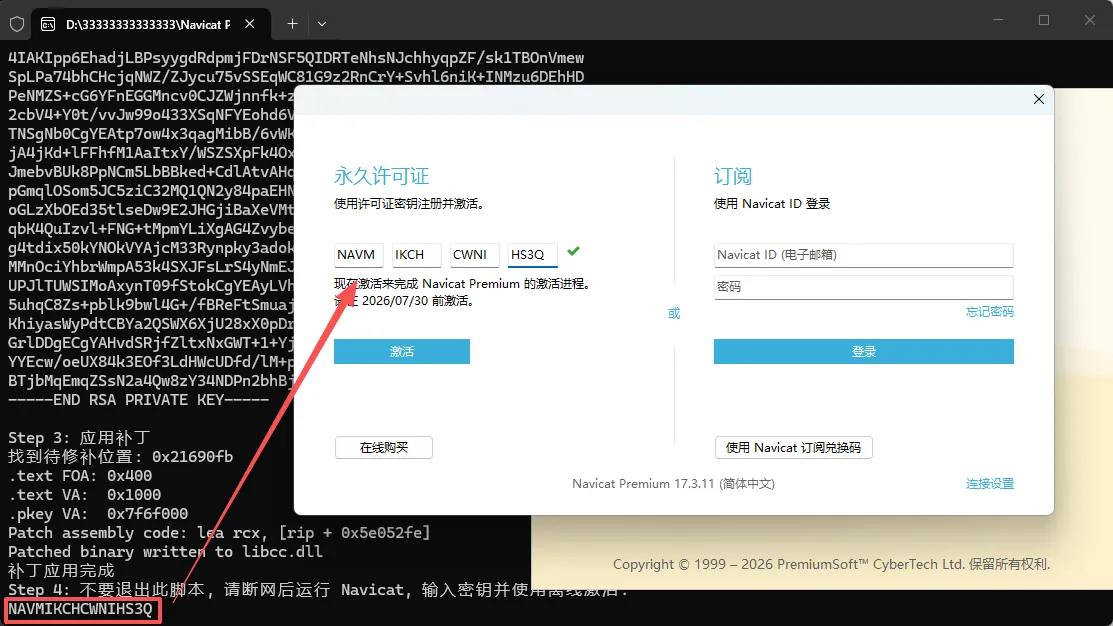Click 使用许可证密钥注册并激活 description text
This screenshot has height=626, width=1113.
click(409, 204)
